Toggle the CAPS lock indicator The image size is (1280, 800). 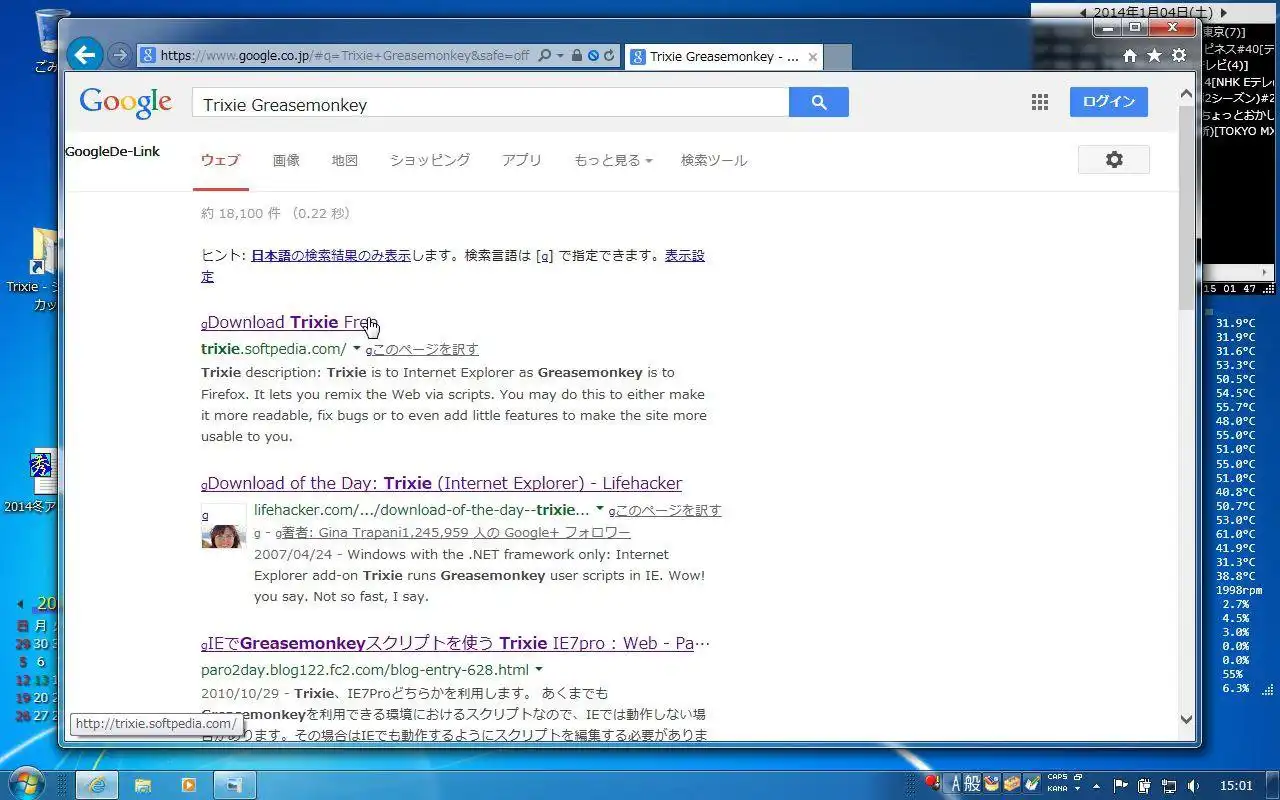click(x=1057, y=778)
